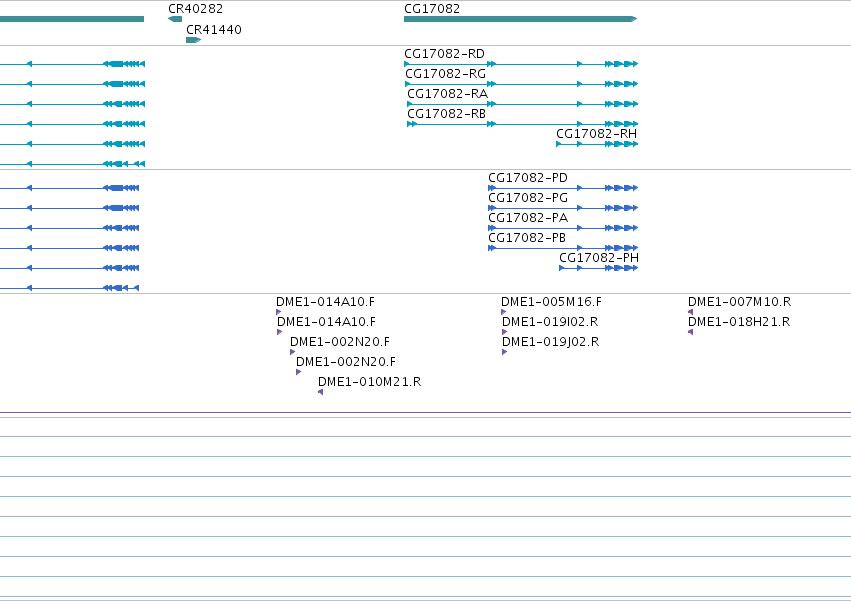Click the CR40282 gene label
The width and height of the screenshot is (851, 601).
tap(195, 9)
